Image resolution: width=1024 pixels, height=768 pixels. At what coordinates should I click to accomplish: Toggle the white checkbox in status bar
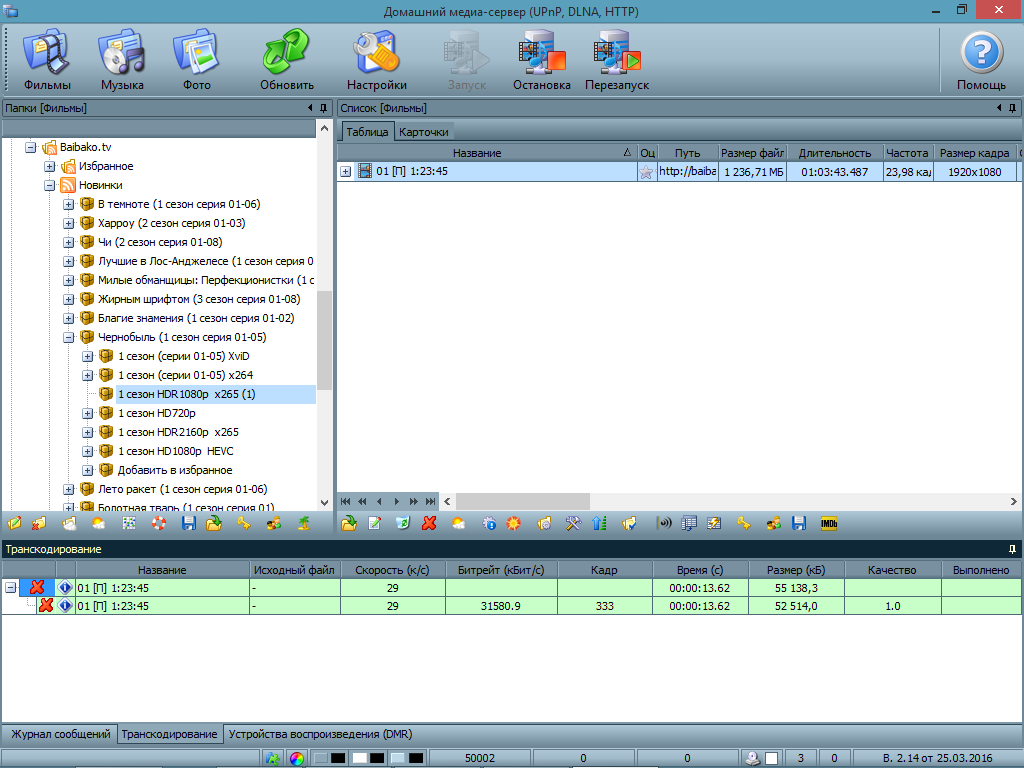pyautogui.click(x=771, y=759)
